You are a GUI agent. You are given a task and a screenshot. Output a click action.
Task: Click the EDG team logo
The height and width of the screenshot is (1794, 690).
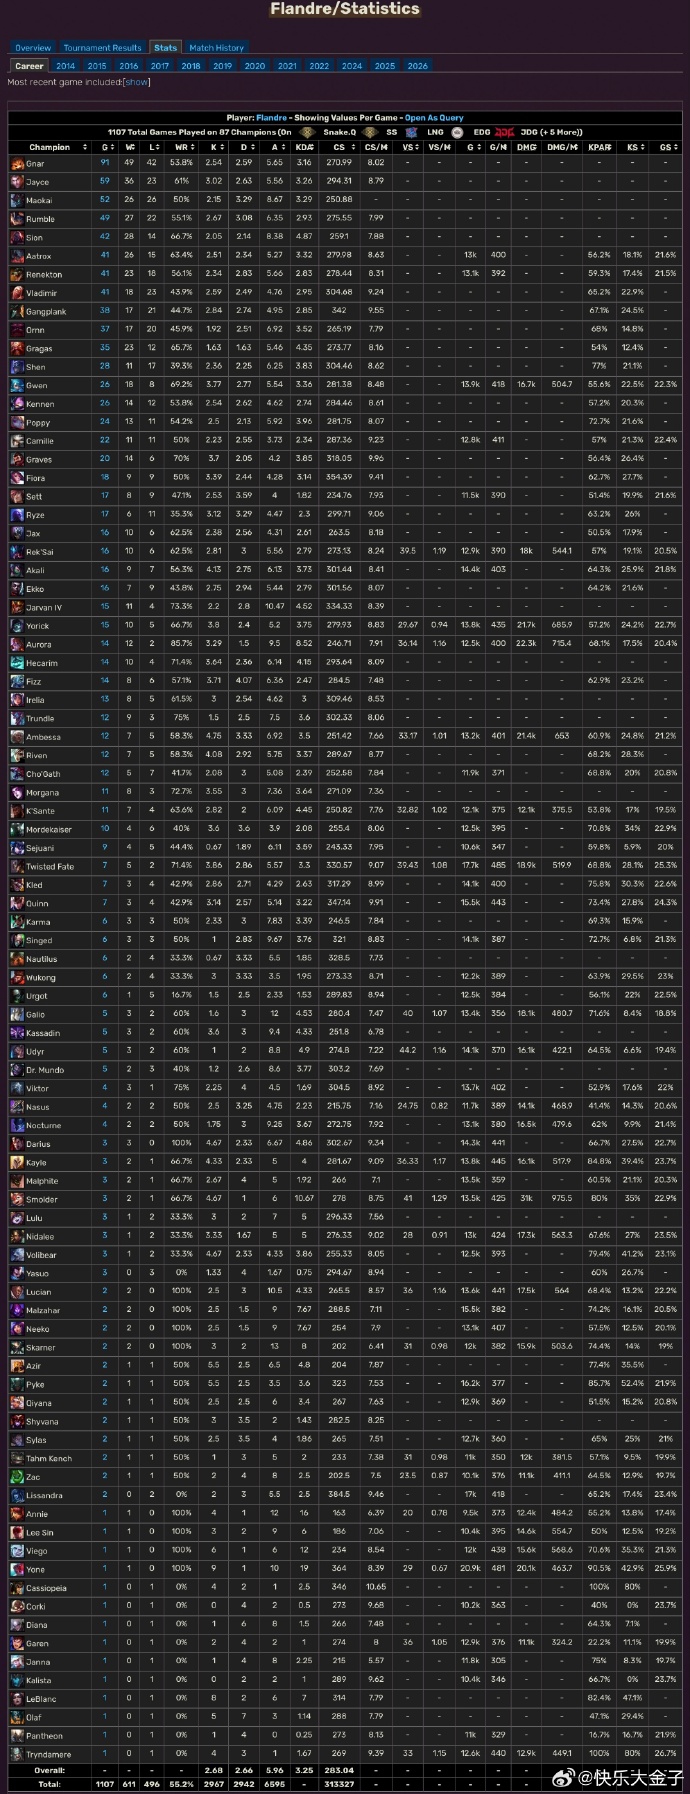pos(457,132)
